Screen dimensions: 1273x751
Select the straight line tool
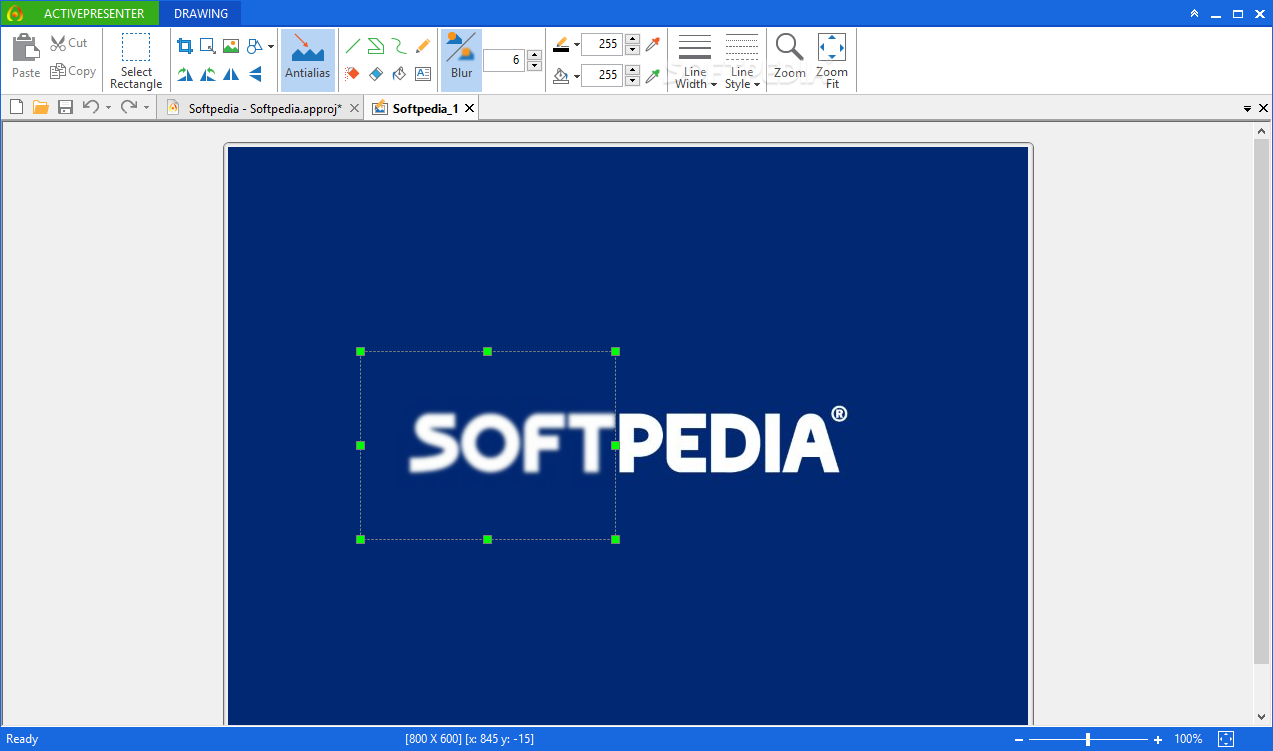pyautogui.click(x=352, y=46)
